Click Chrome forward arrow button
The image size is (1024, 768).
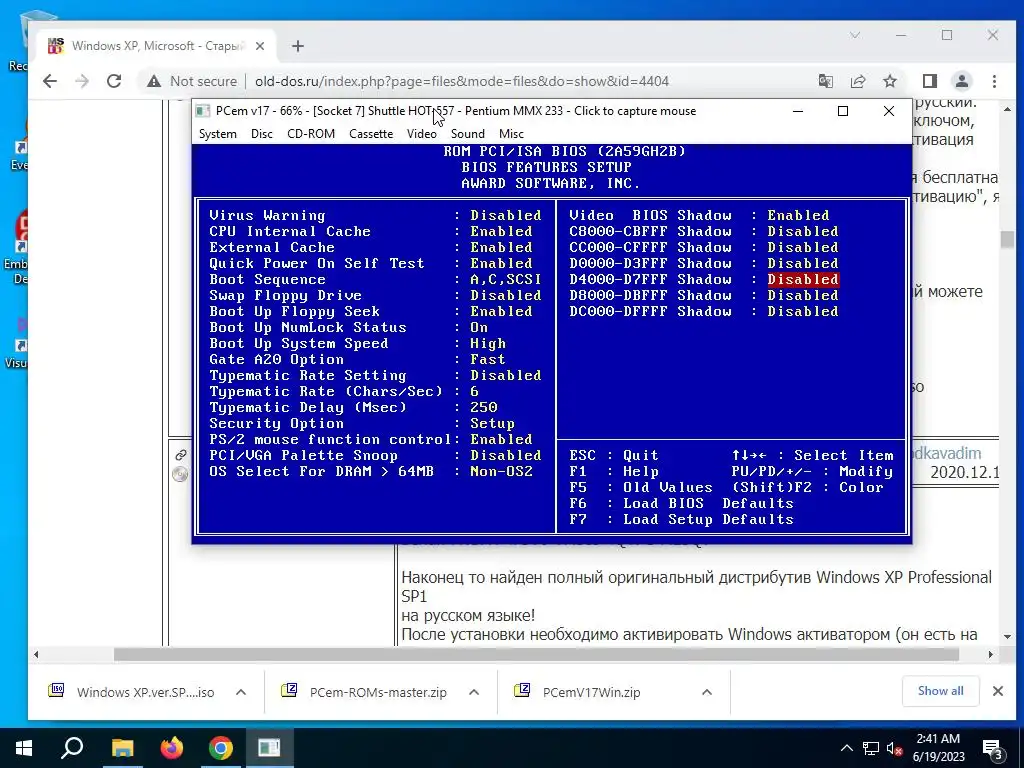pos(82,81)
